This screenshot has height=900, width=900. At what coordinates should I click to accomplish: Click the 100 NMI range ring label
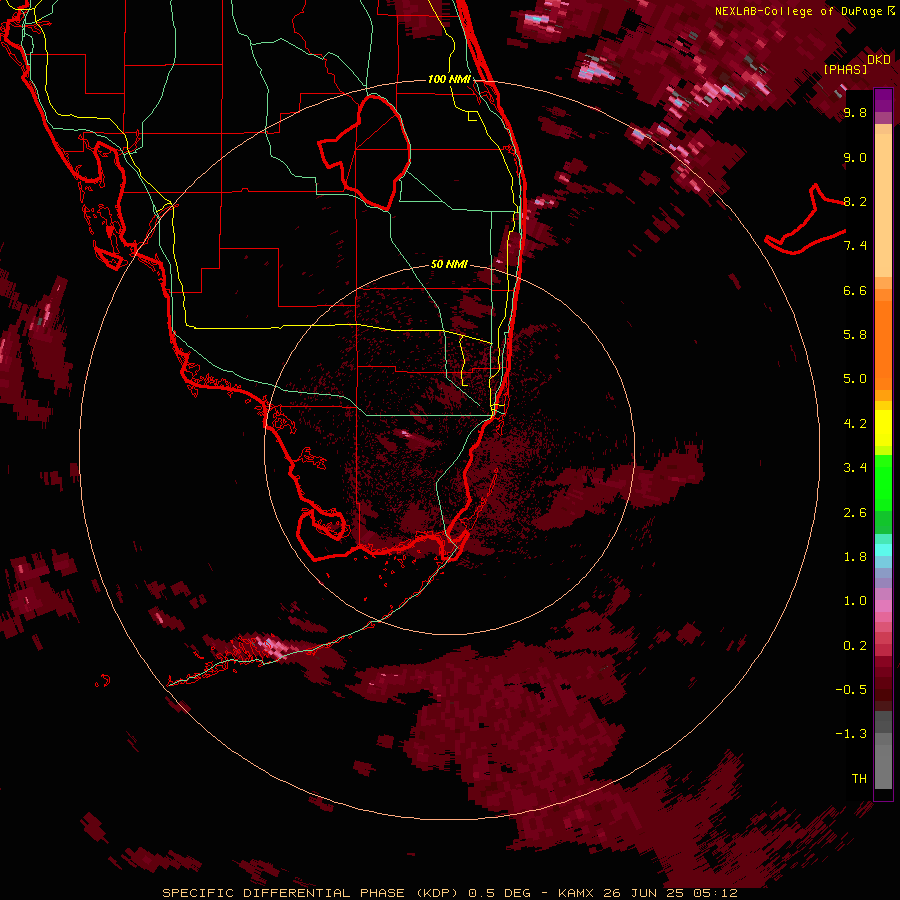449,79
